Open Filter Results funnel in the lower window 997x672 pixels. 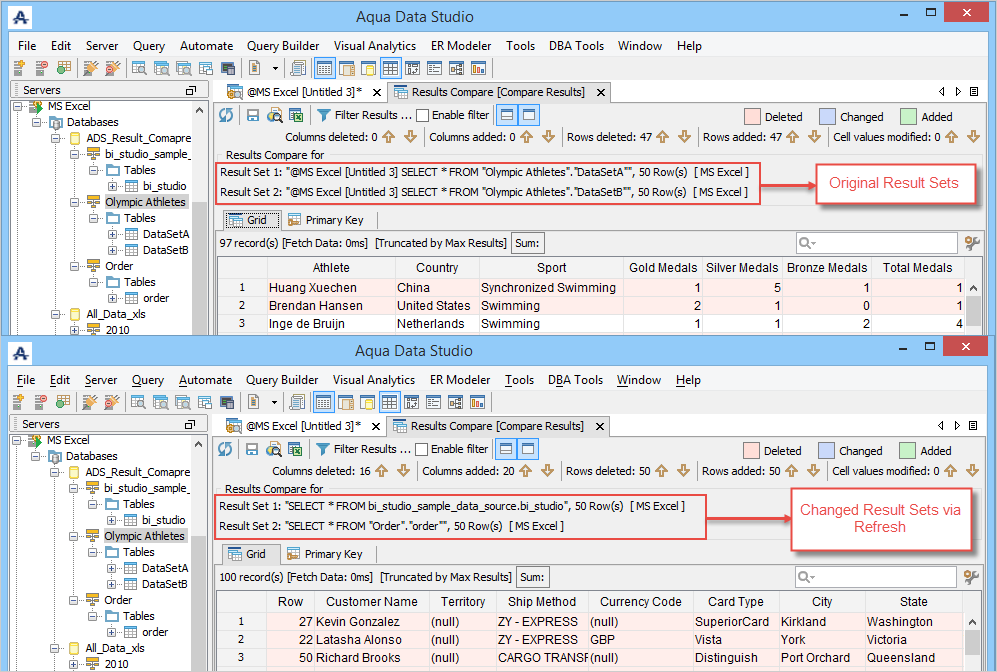pyautogui.click(x=323, y=449)
